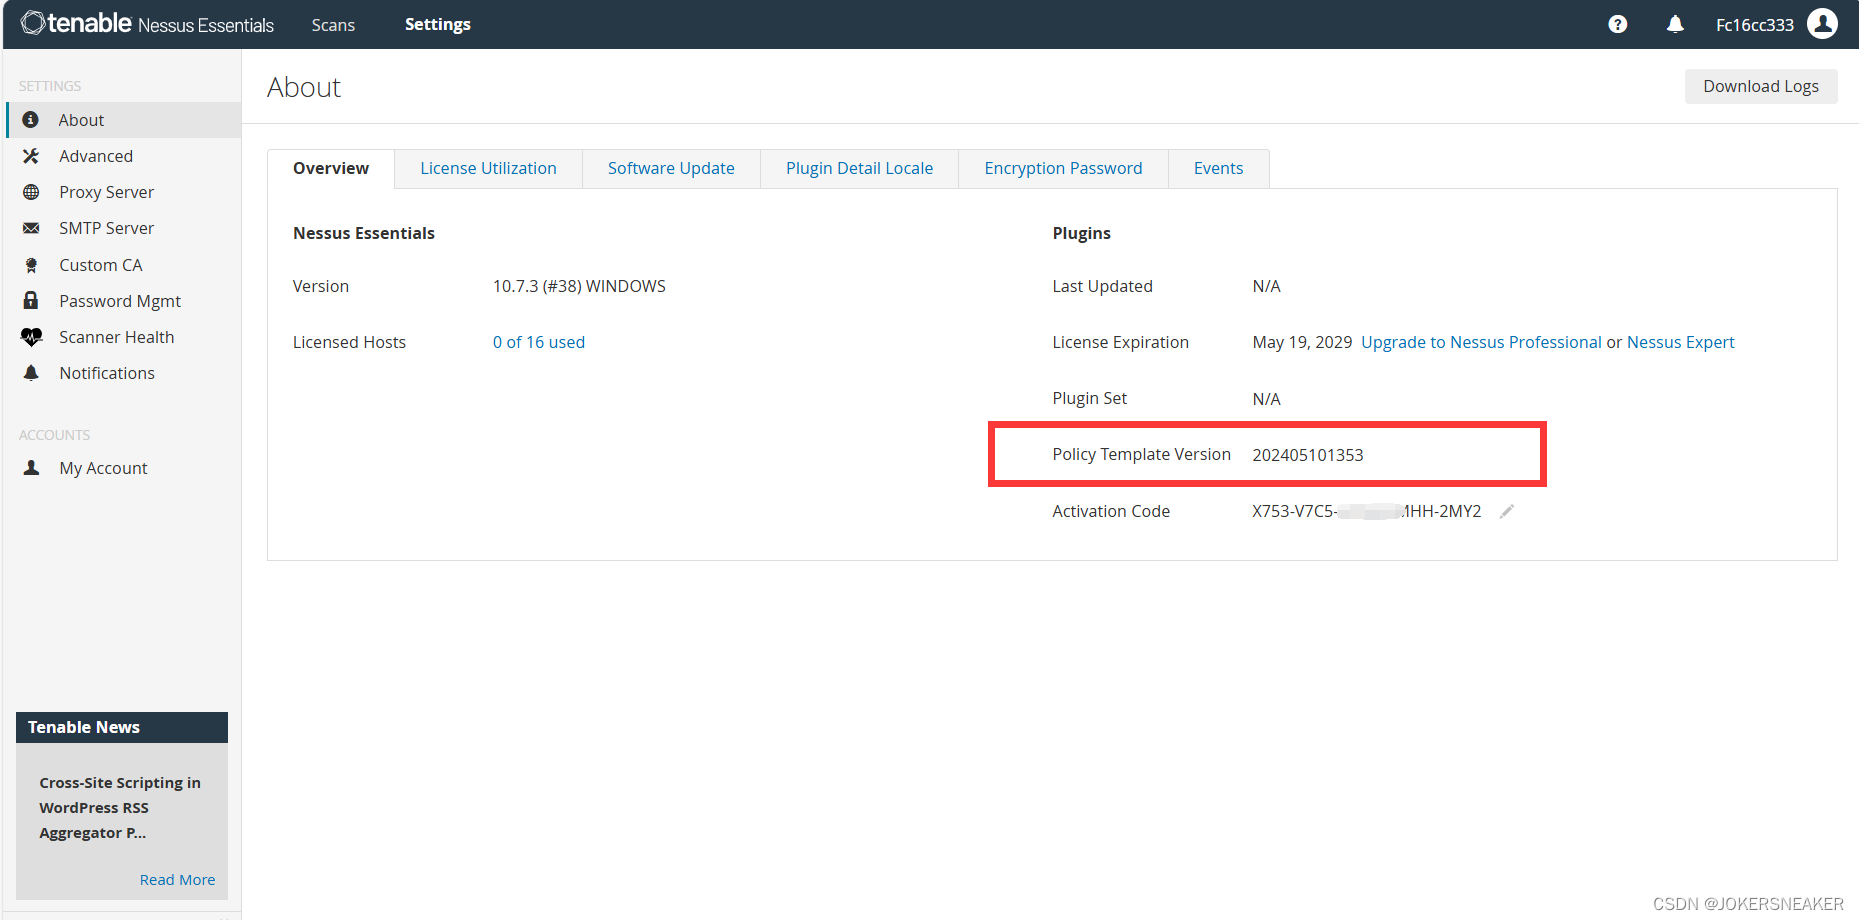Open the help question mark icon
Image resolution: width=1859 pixels, height=920 pixels.
pos(1617,25)
